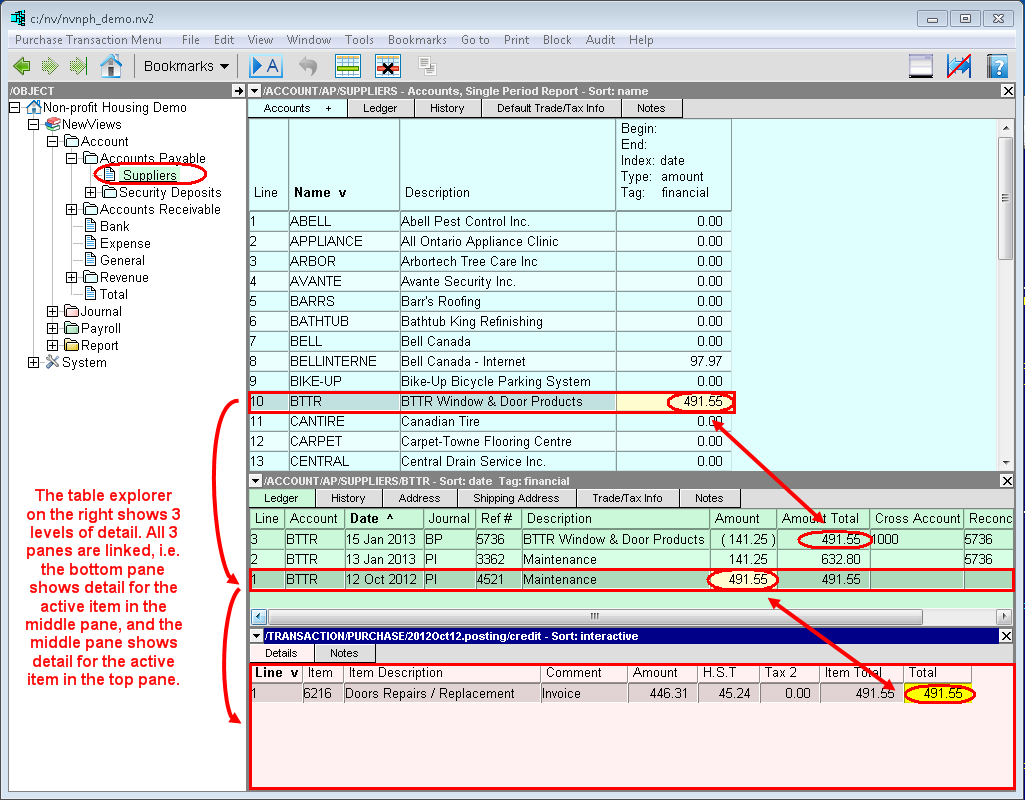The image size is (1025, 800).
Task: Close the /ACCOUNT/AP/SUPPLIERS/BTTR ledger pane
Action: pyautogui.click(x=1007, y=481)
